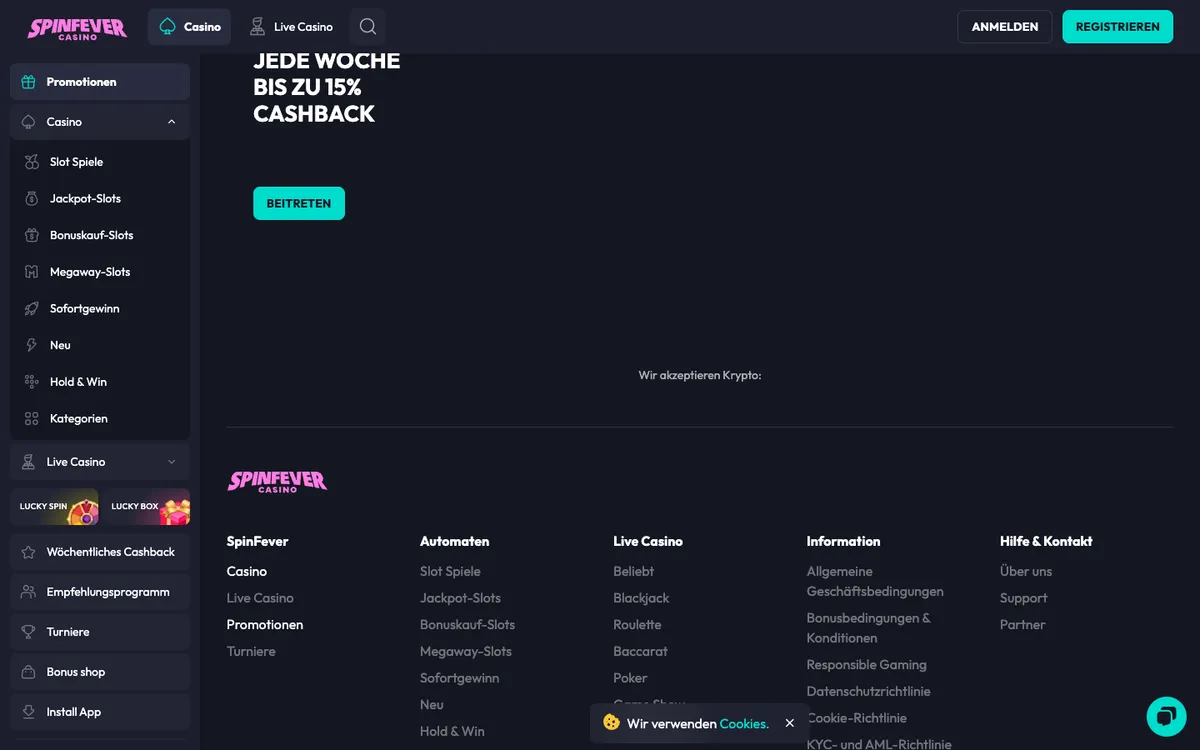The image size is (1200, 750).
Task: Click the Bonus shop store icon
Action: click(28, 672)
